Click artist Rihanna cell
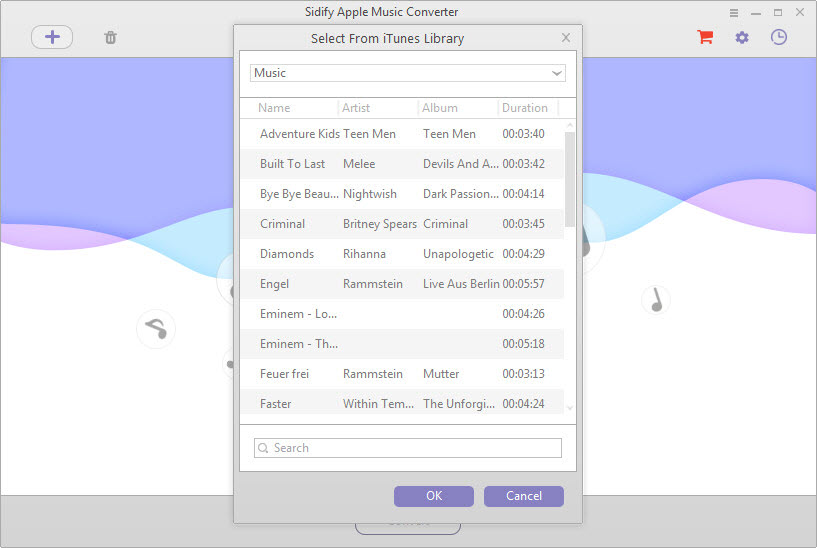Viewport: 817px width, 548px height. (364, 254)
